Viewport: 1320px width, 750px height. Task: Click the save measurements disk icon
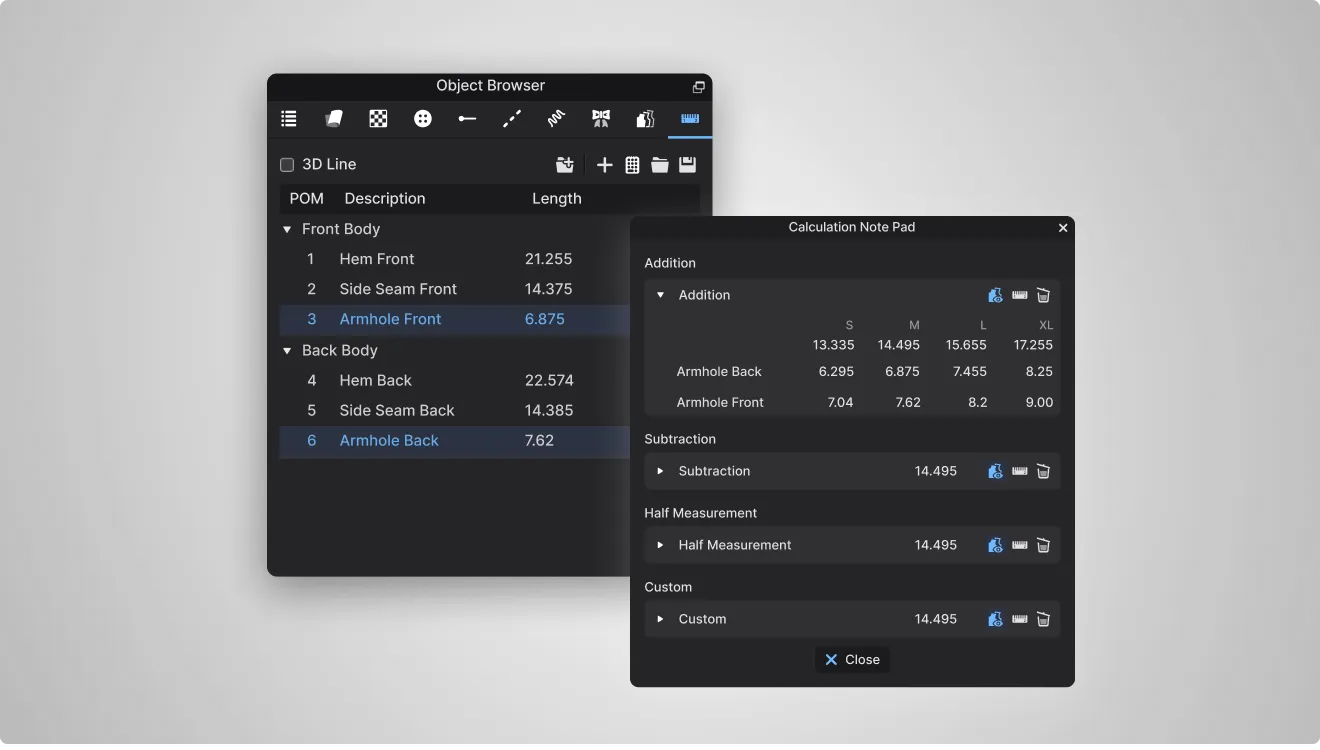pyautogui.click(x=688, y=165)
